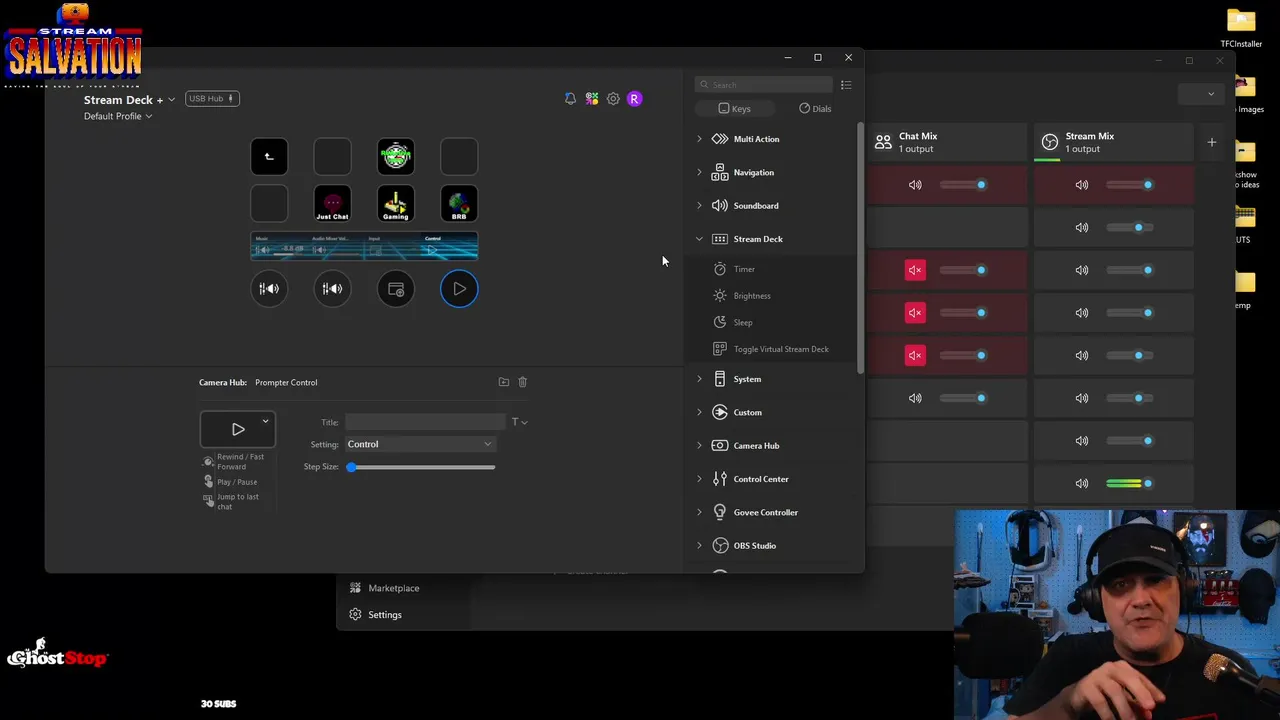The height and width of the screenshot is (720, 1280).
Task: Click the actions list scrollbar
Action: [x=859, y=250]
